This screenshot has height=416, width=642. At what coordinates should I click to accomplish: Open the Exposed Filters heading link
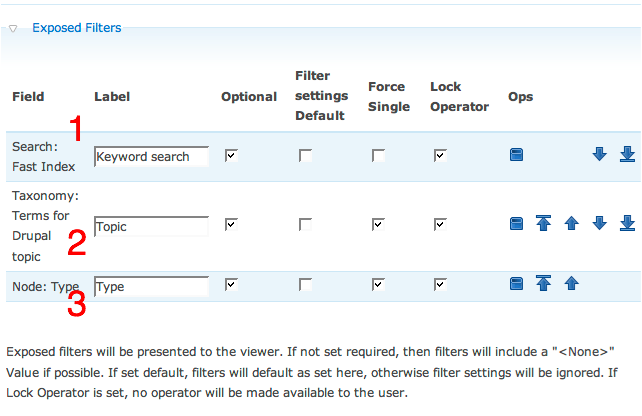77,28
